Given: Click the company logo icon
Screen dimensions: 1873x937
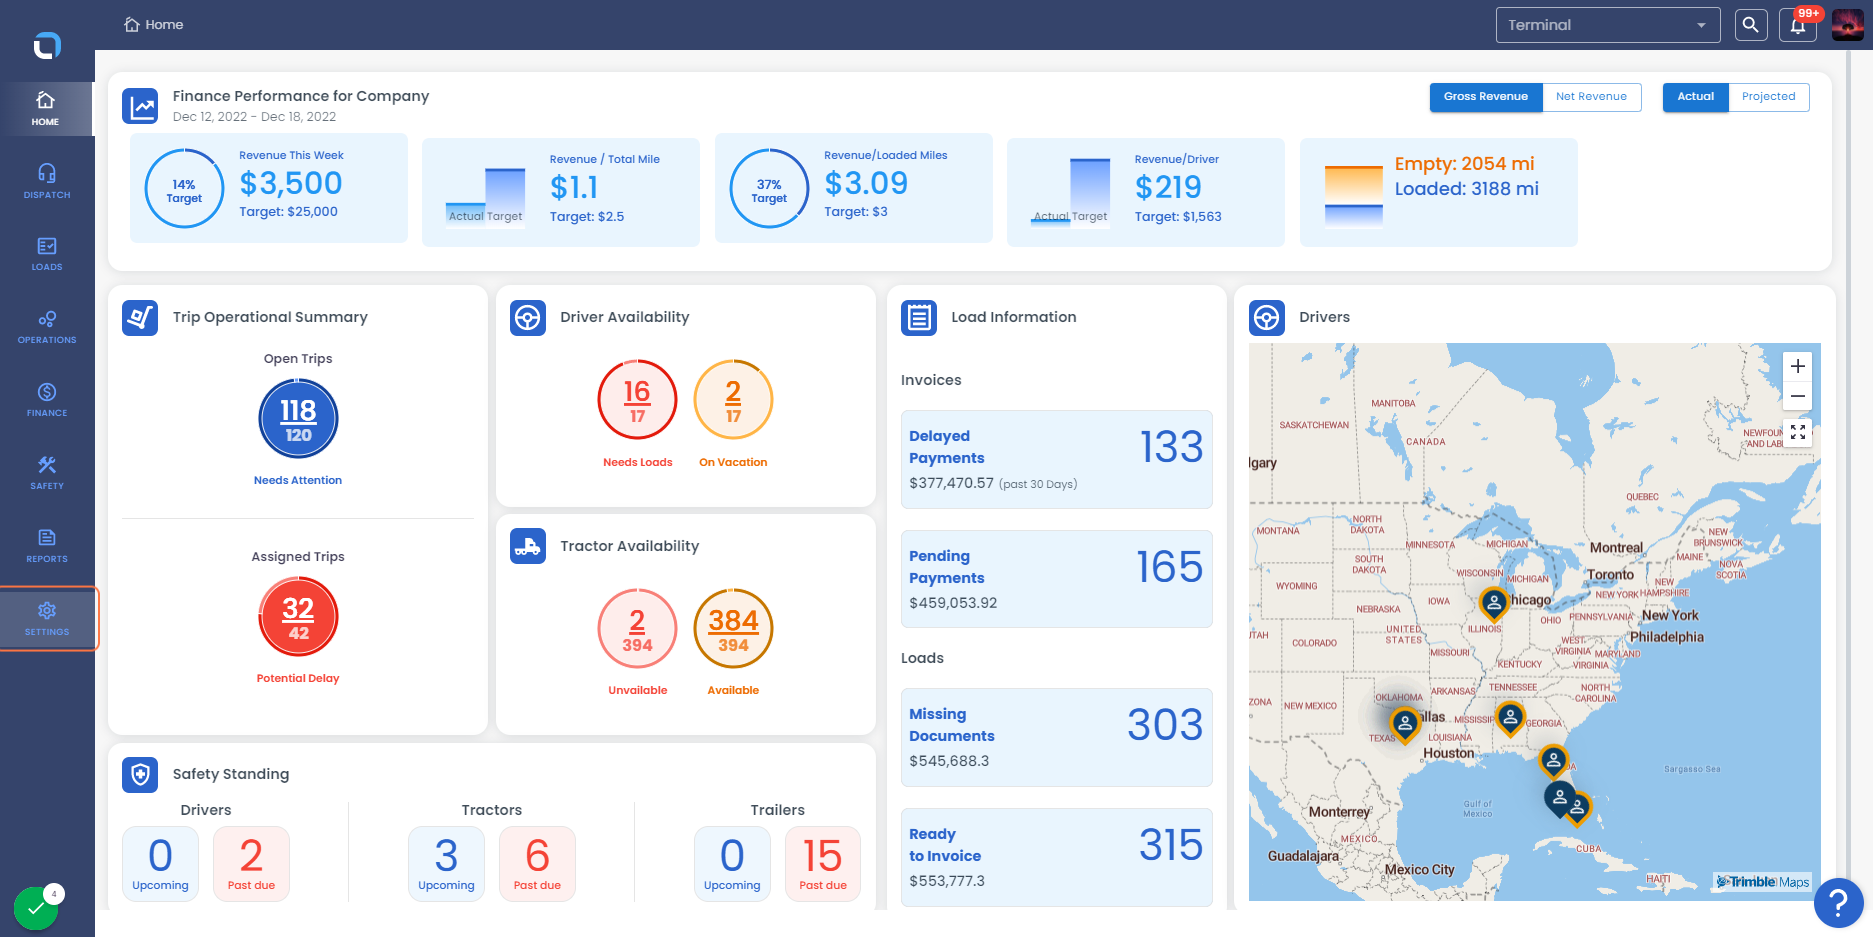Looking at the screenshot, I should pyautogui.click(x=47, y=45).
